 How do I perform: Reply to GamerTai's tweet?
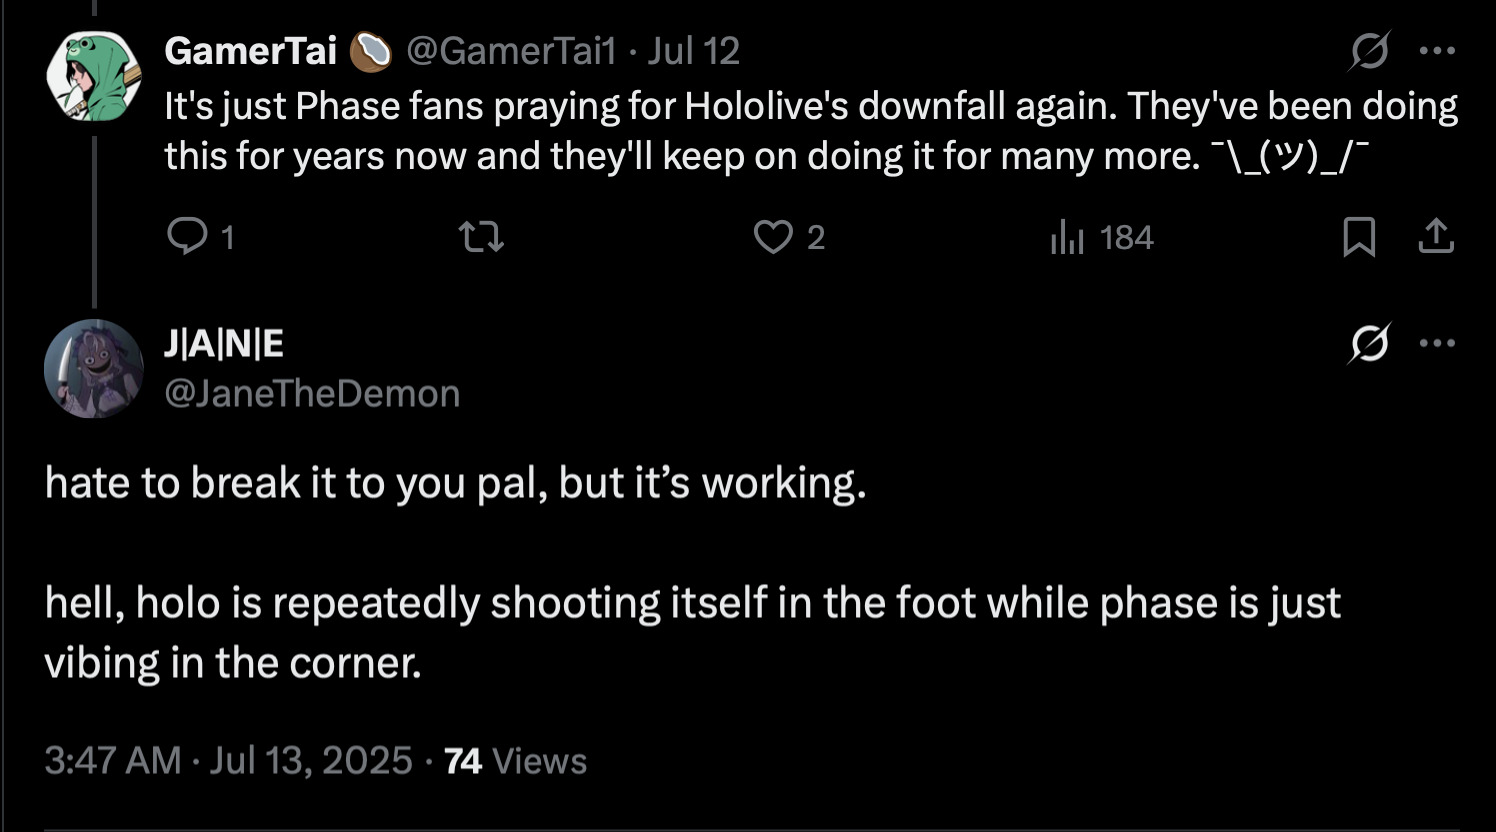click(x=184, y=237)
